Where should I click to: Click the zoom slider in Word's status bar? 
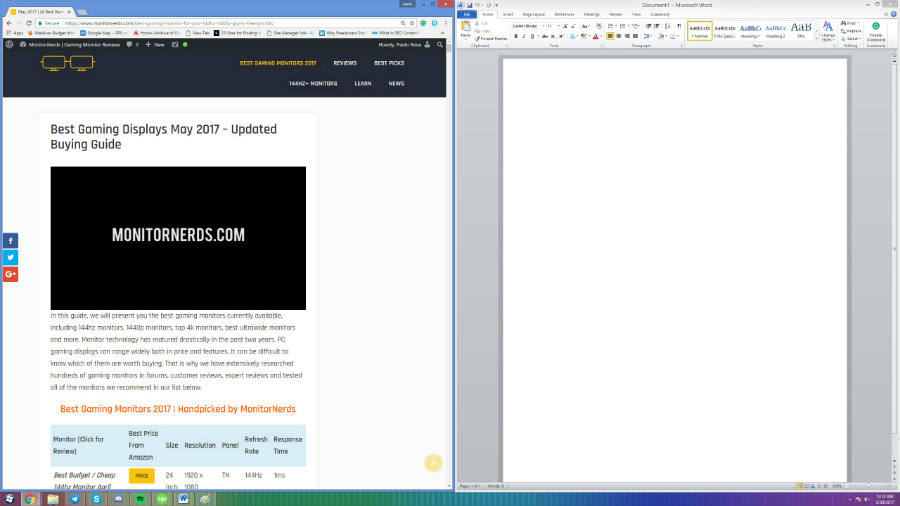[868, 486]
